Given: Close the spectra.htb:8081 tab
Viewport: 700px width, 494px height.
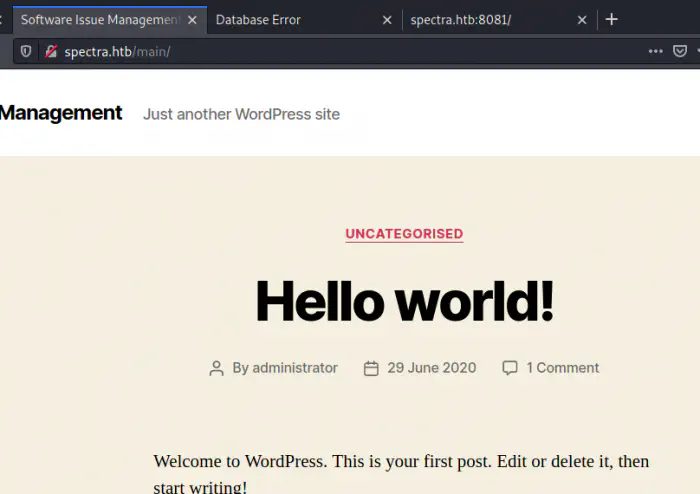Looking at the screenshot, I should pyautogui.click(x=583, y=20).
